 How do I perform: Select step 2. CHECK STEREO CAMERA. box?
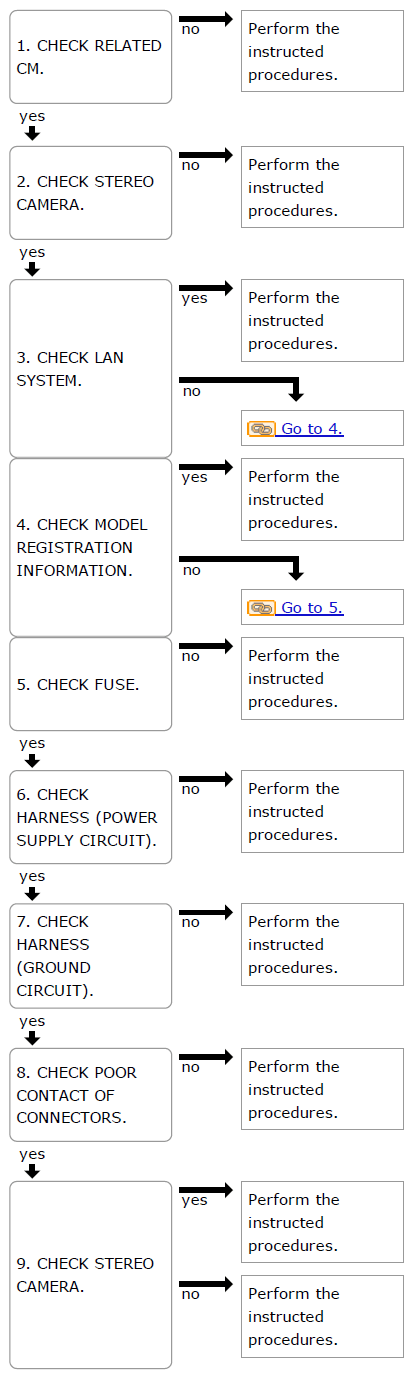pos(91,193)
